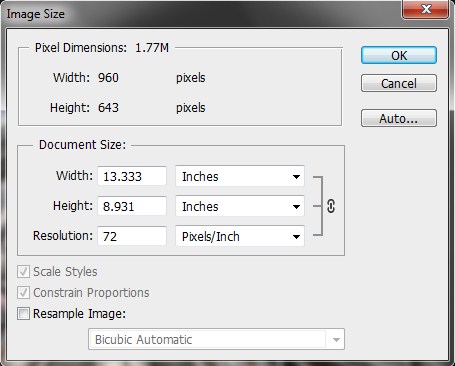Expand the Pixels/Inch resolution units dropdown
This screenshot has width=455, height=366.
click(240, 236)
